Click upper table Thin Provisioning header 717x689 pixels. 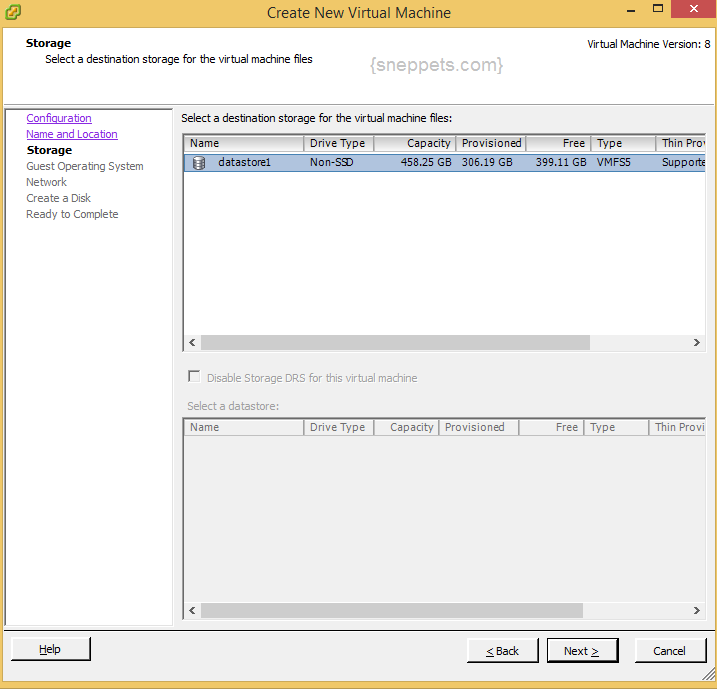681,143
